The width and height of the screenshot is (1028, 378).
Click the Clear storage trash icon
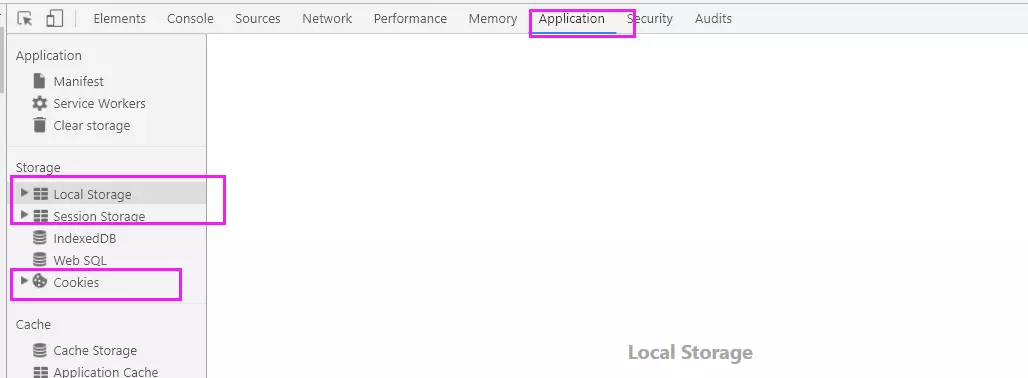(x=40, y=125)
